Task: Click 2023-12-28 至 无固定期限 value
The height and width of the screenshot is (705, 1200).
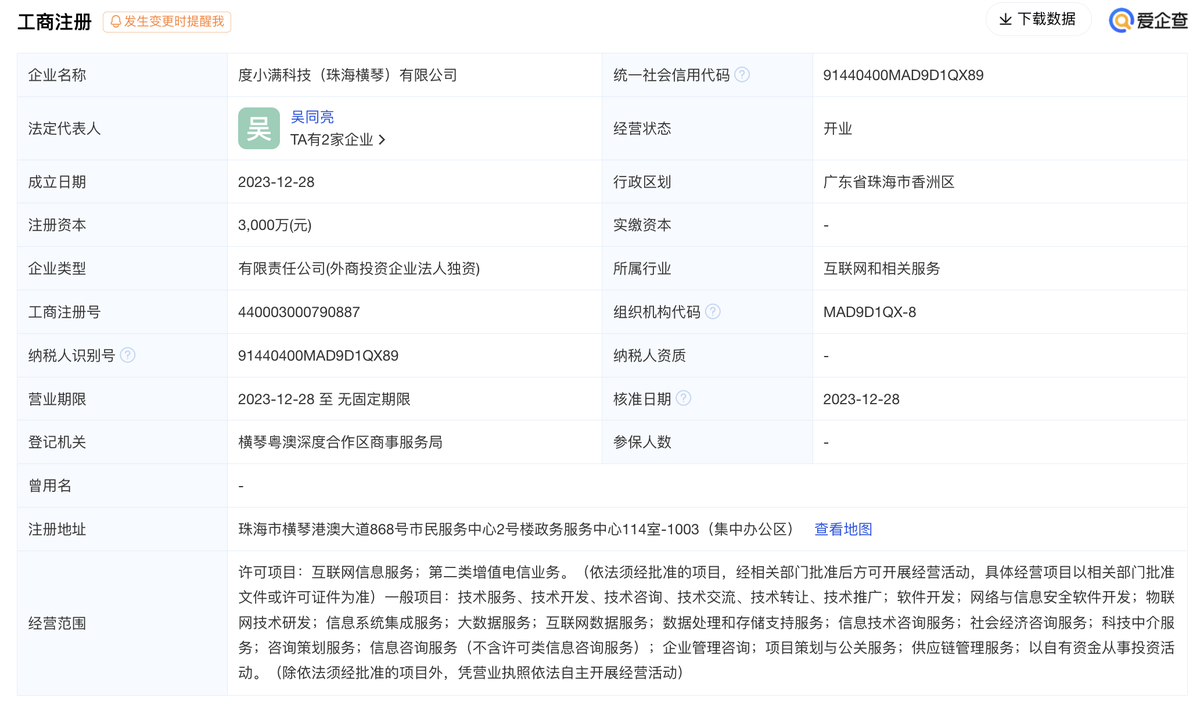Action: tap(324, 398)
